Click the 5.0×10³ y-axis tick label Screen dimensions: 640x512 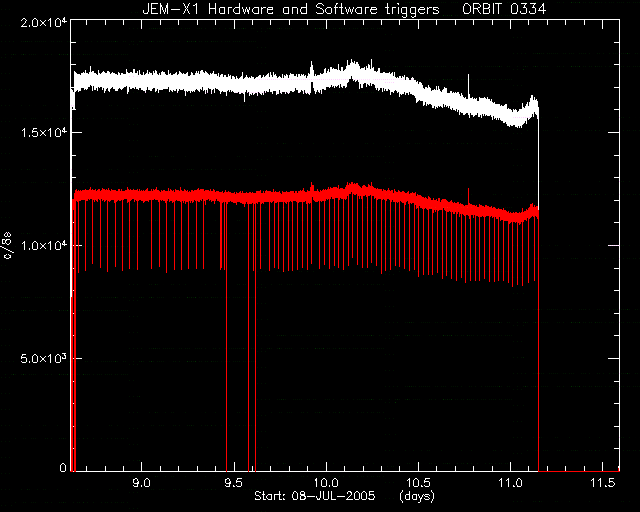point(44,358)
